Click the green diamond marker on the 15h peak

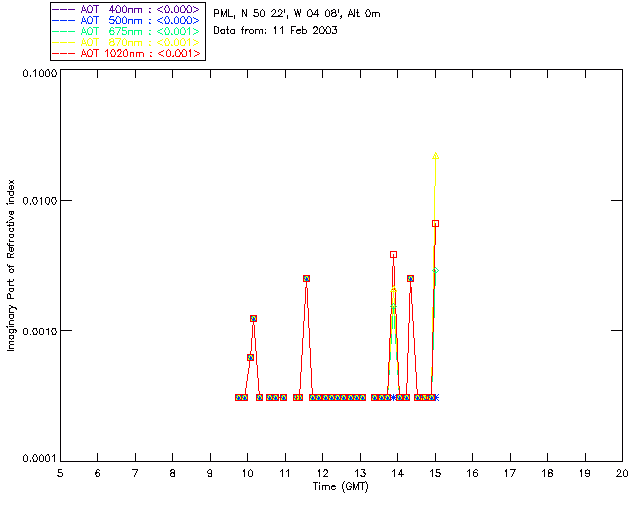point(436,270)
